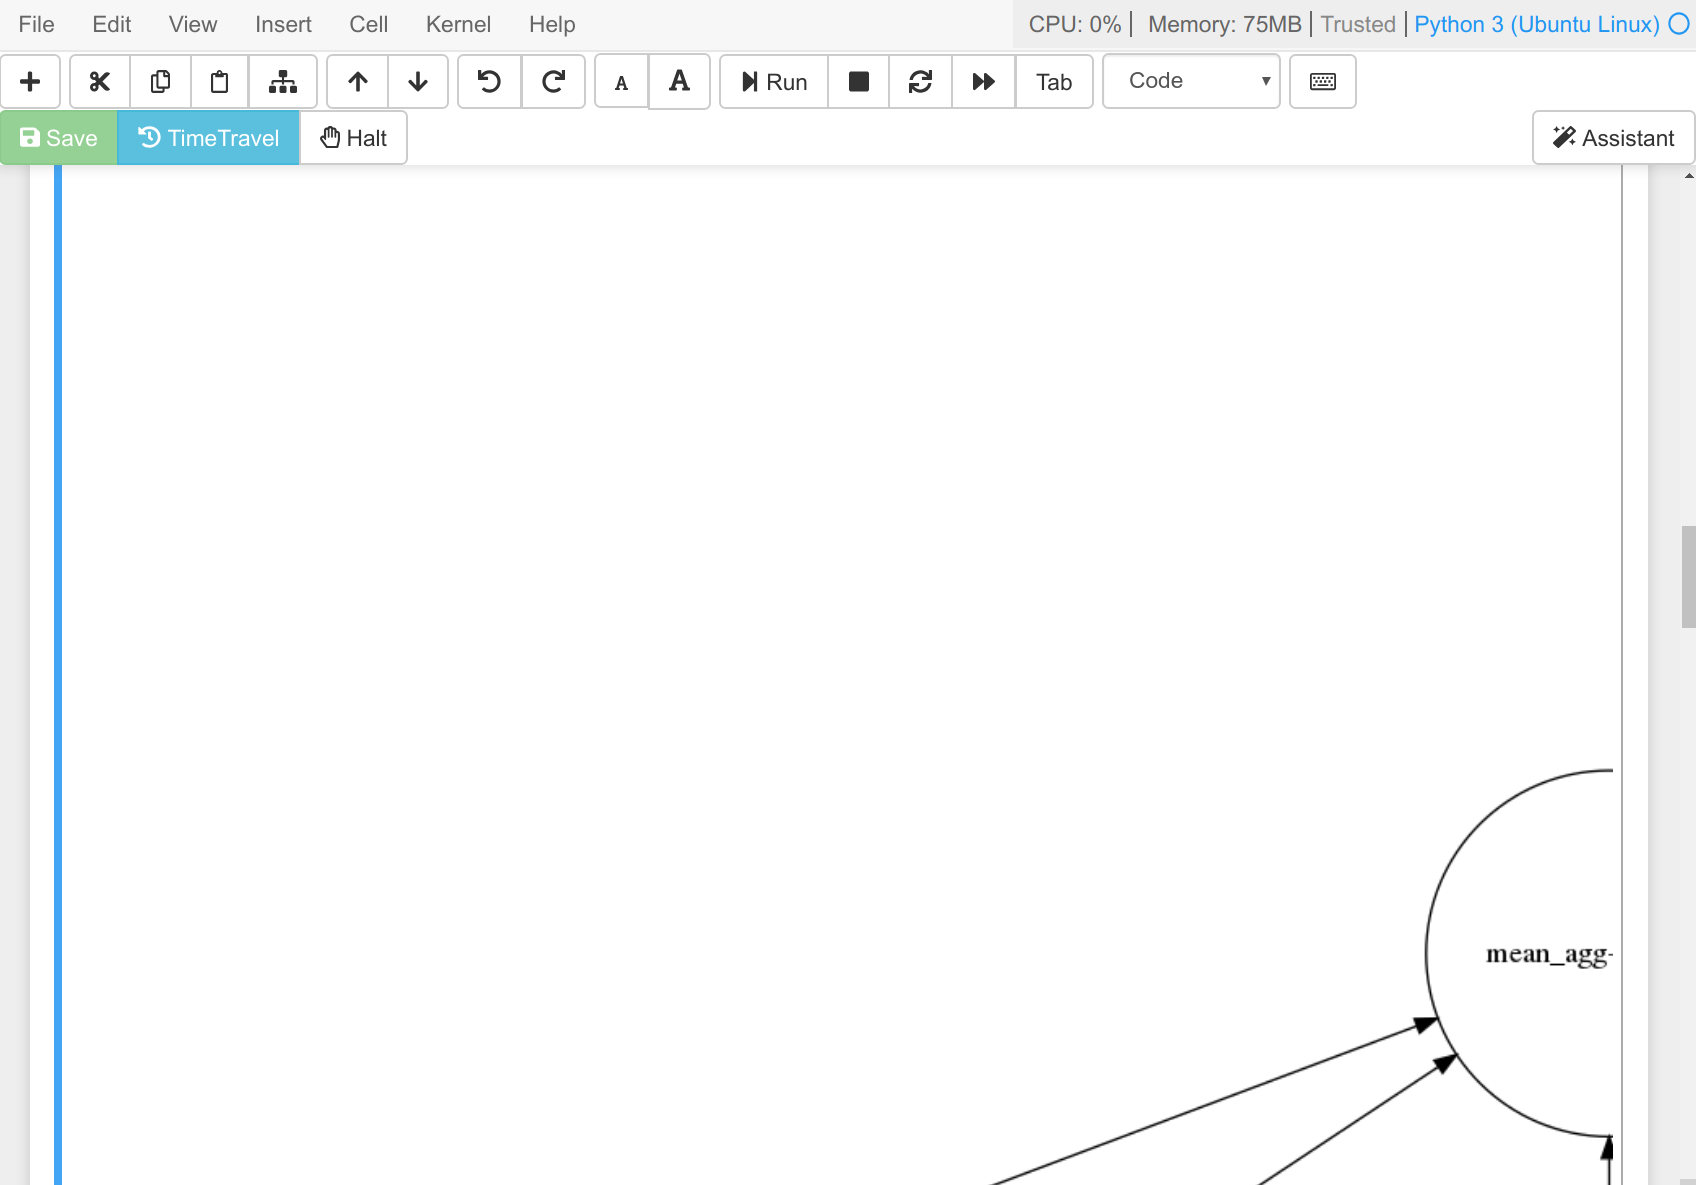Open TimeTravel history
Viewport: 1696px width, 1185px height.
coord(208,137)
